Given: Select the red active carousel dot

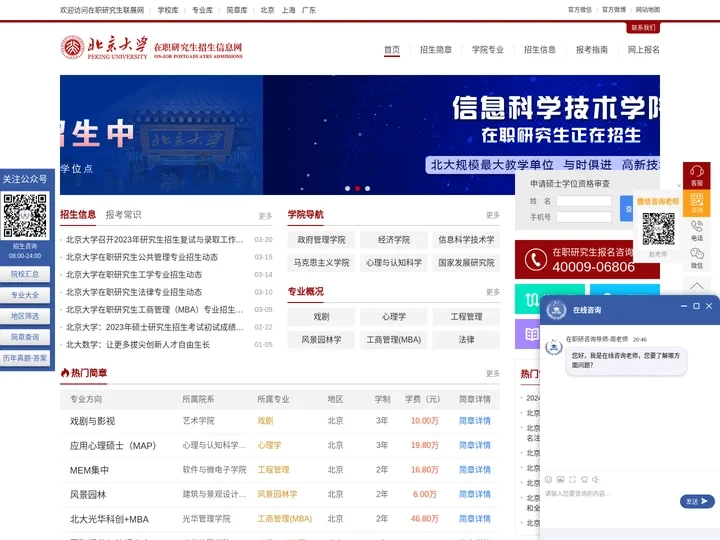Looking at the screenshot, I should pos(357,188).
